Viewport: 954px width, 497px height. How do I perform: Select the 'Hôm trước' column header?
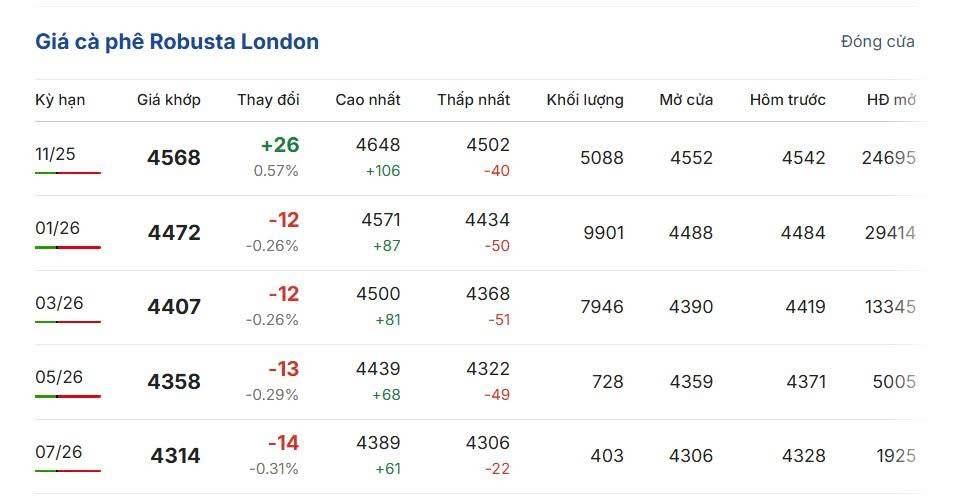(788, 100)
